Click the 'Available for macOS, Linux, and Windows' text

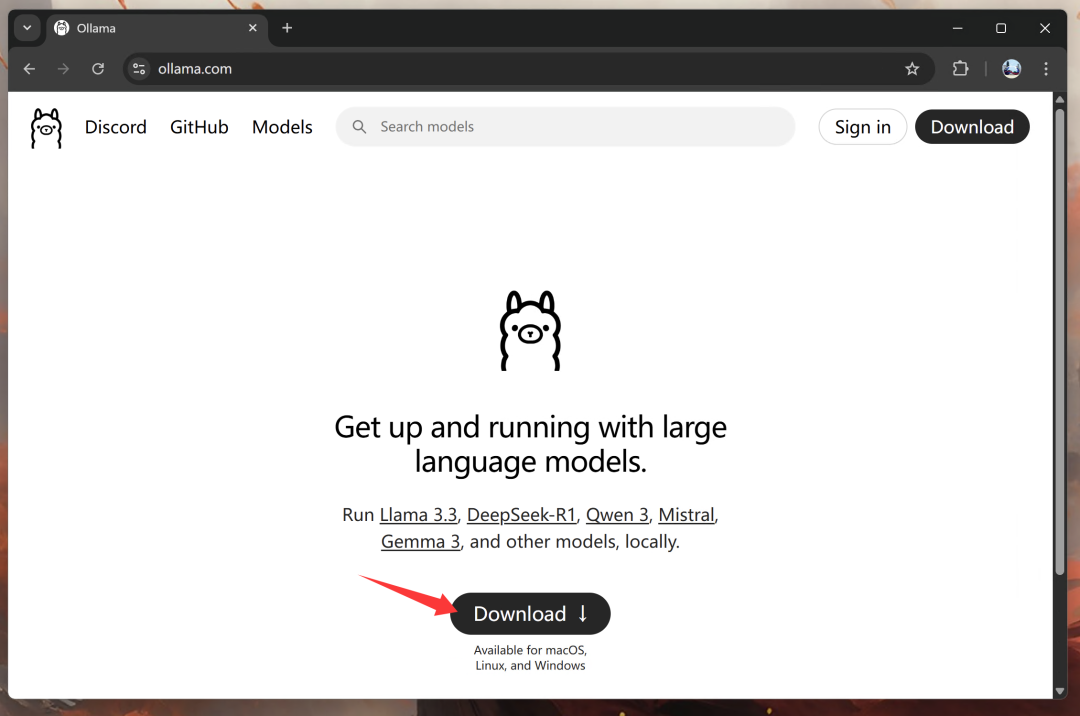coord(530,657)
